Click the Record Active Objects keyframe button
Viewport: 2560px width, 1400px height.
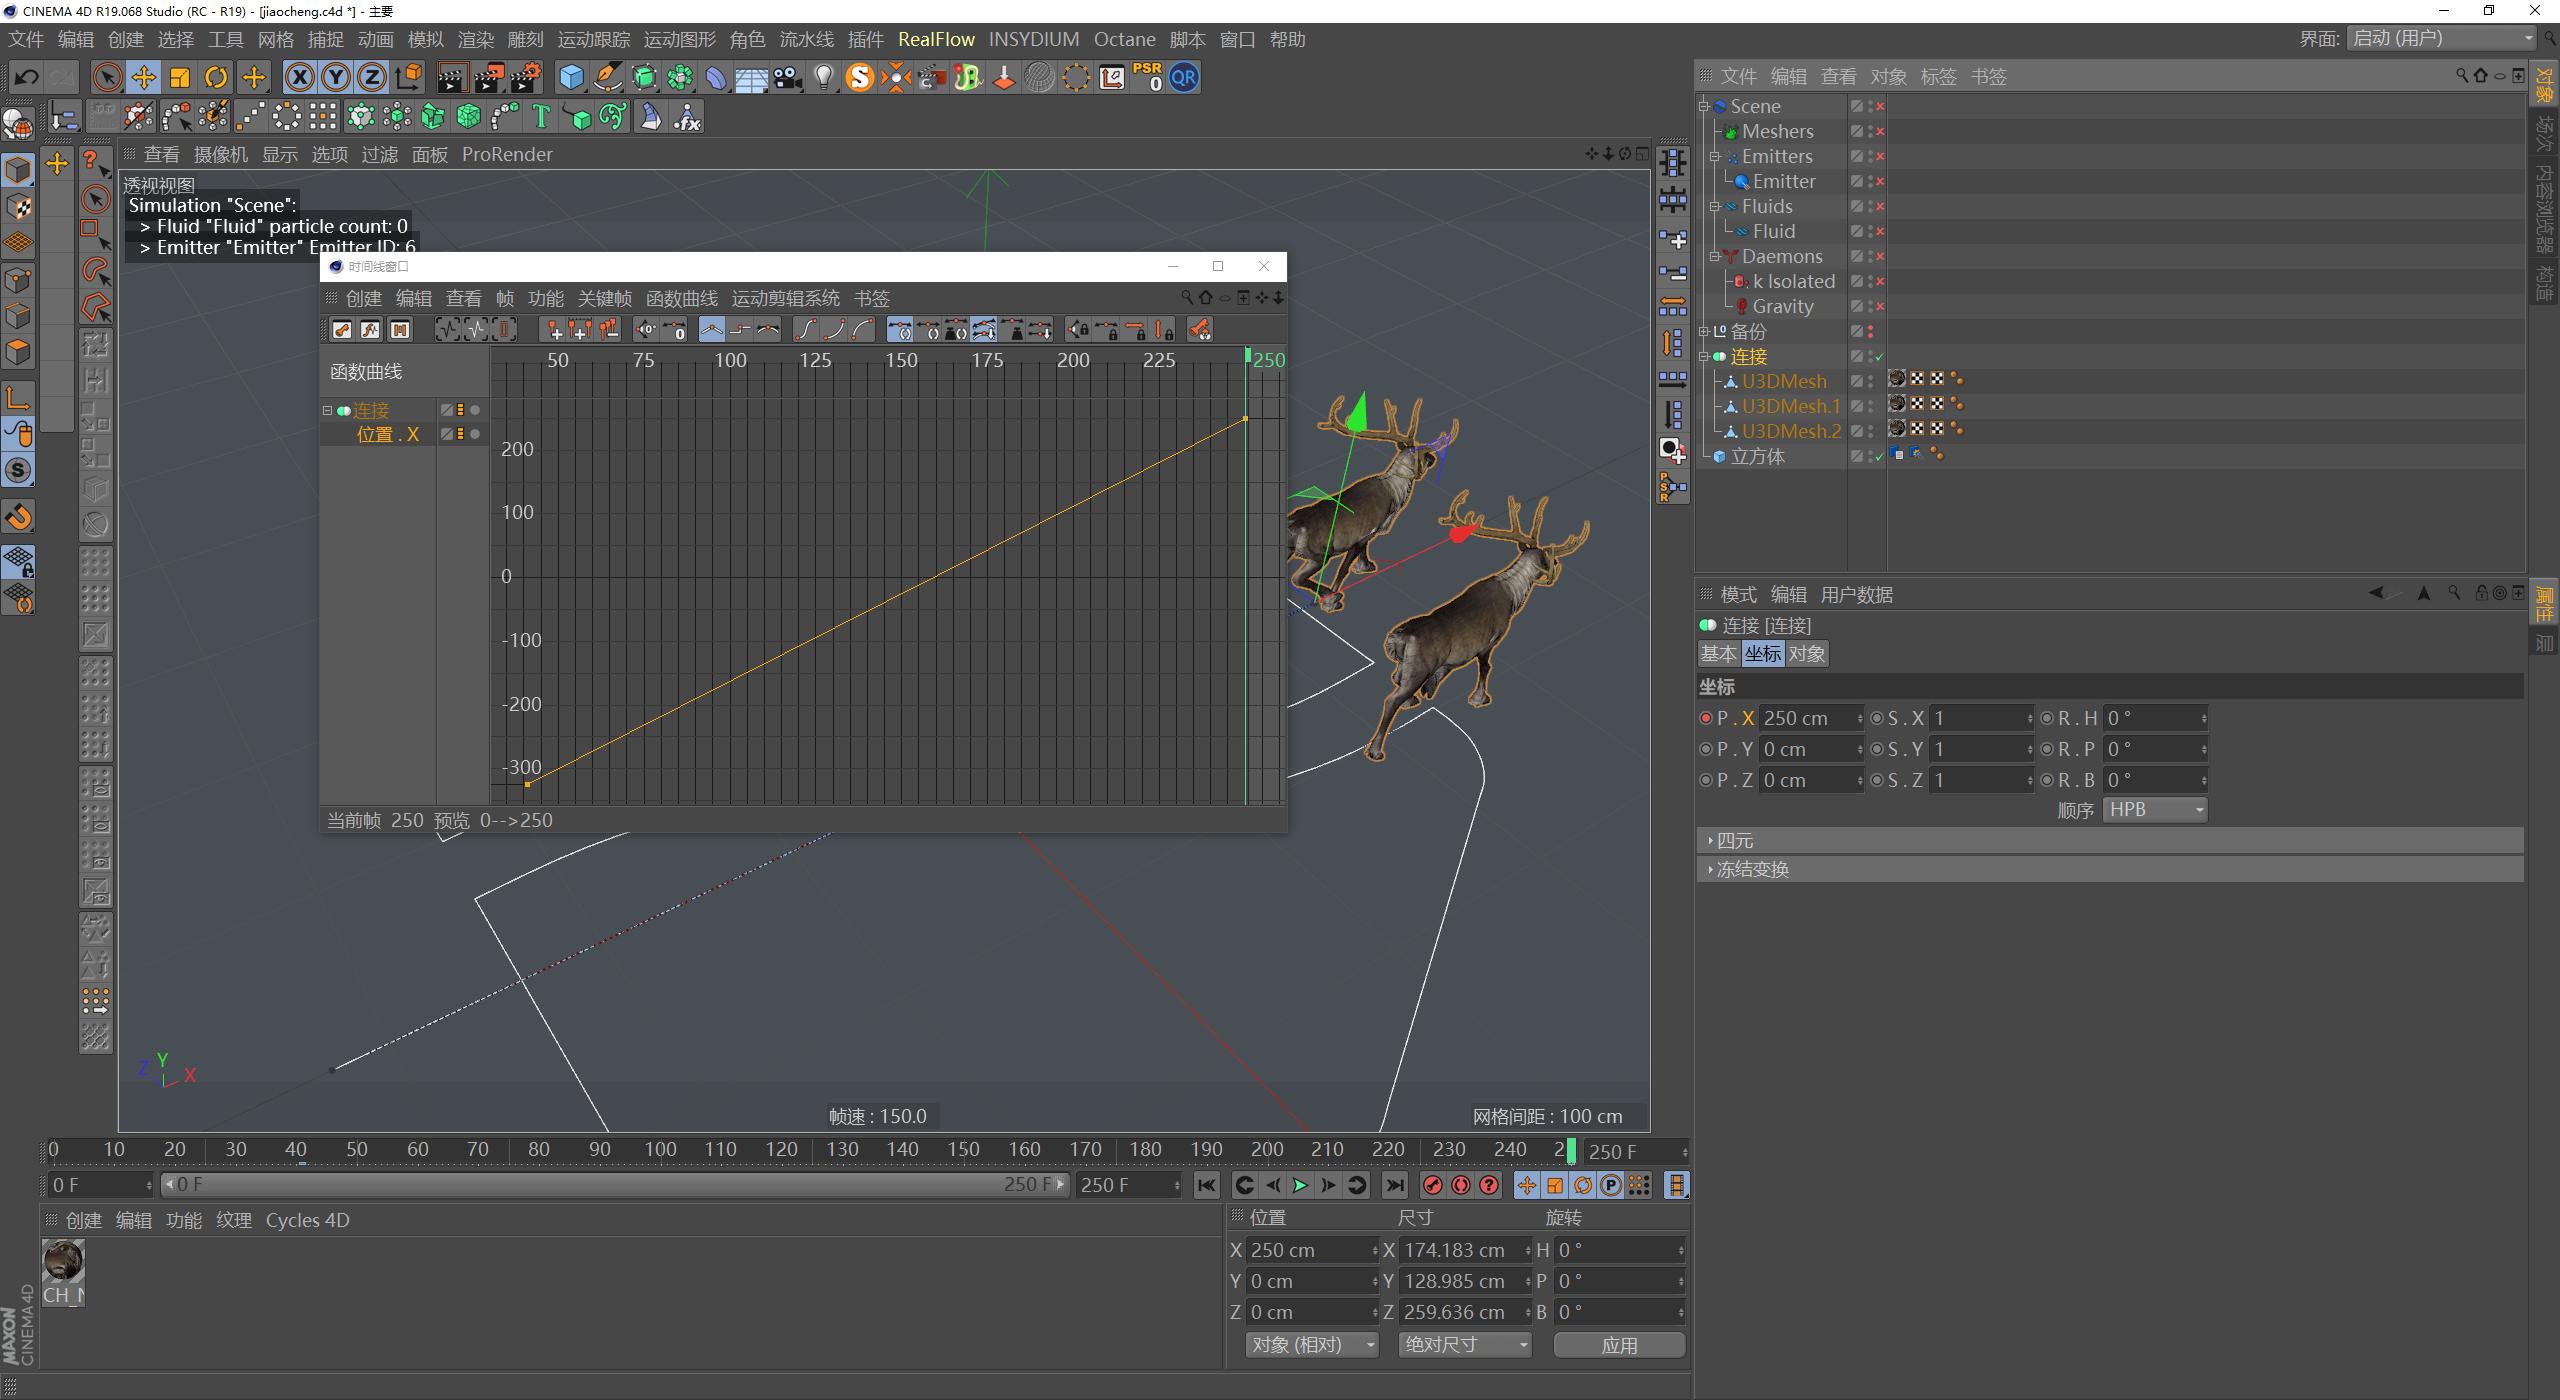(x=1432, y=1185)
